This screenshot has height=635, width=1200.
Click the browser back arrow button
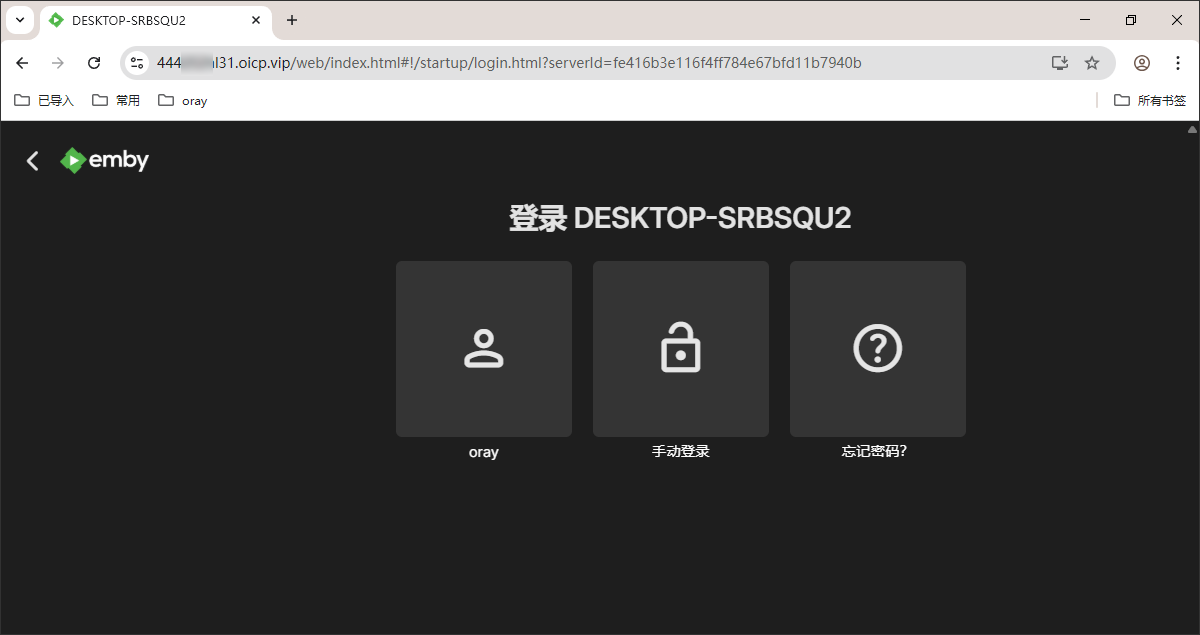tap(22, 63)
